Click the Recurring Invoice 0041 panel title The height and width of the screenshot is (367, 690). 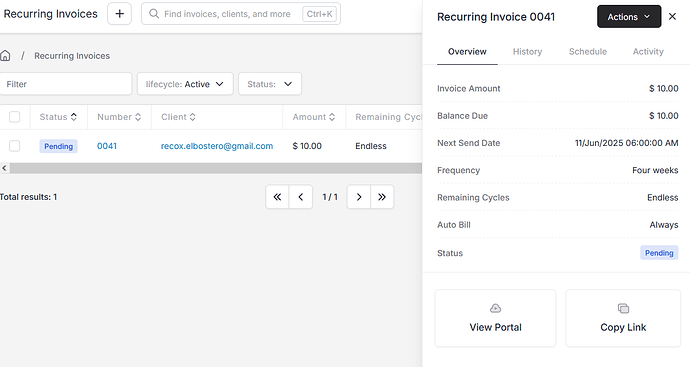495,16
